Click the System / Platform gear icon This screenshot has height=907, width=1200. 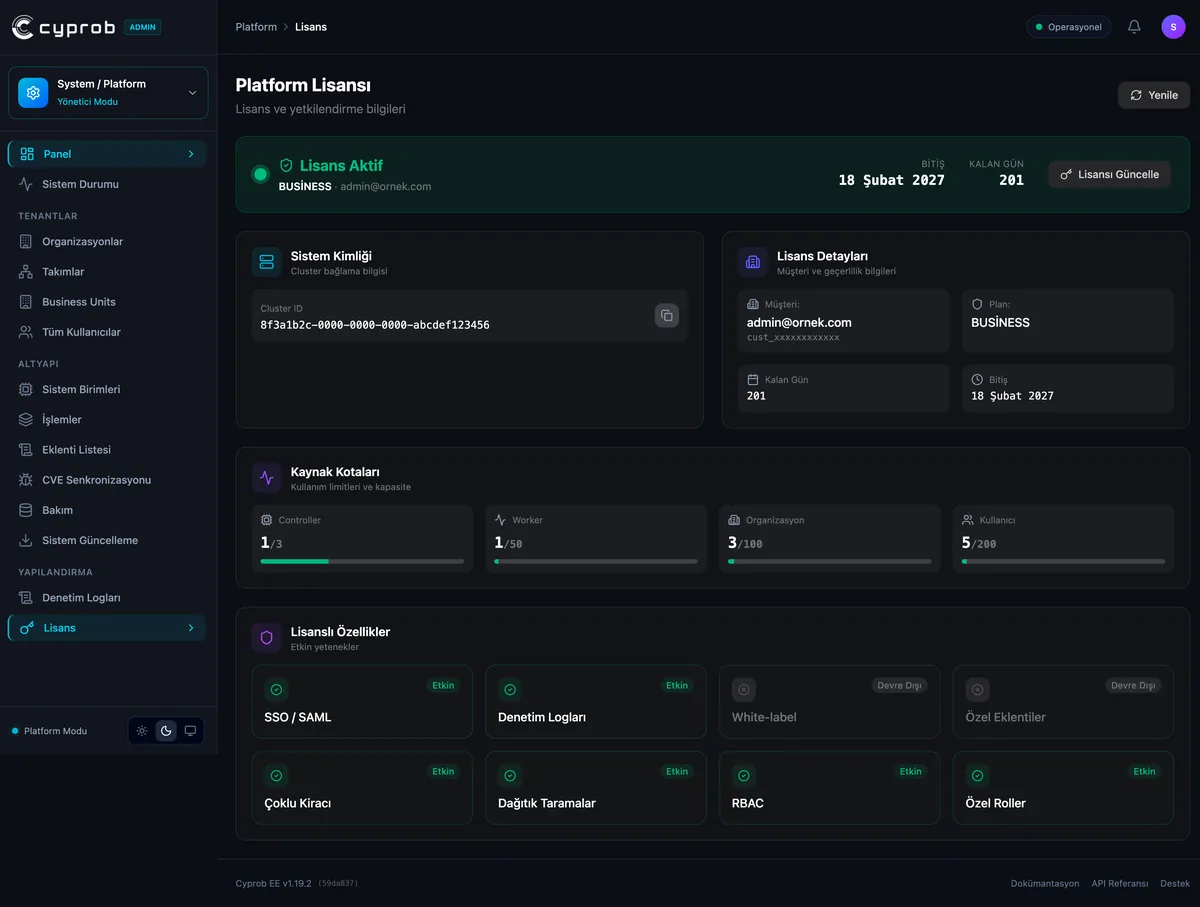[33, 93]
